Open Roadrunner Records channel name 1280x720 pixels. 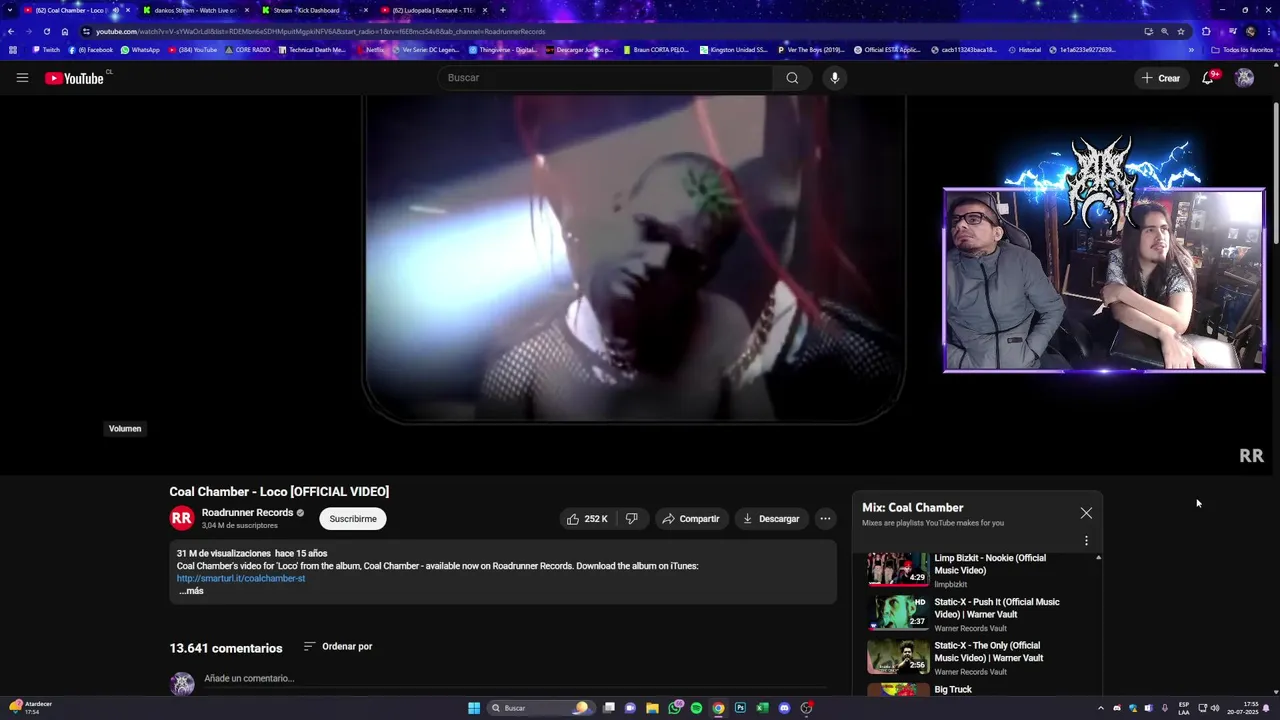click(247, 513)
